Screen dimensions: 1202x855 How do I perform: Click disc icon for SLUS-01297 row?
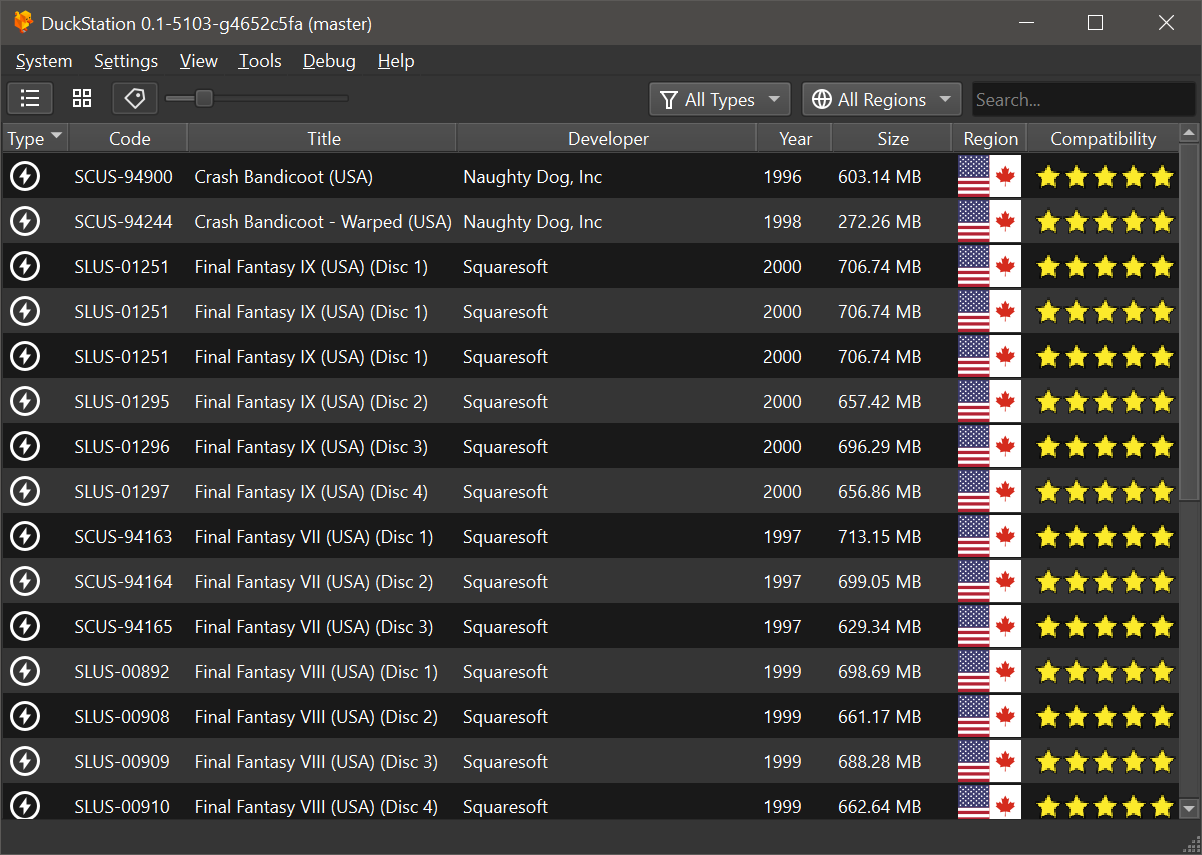pos(25,492)
